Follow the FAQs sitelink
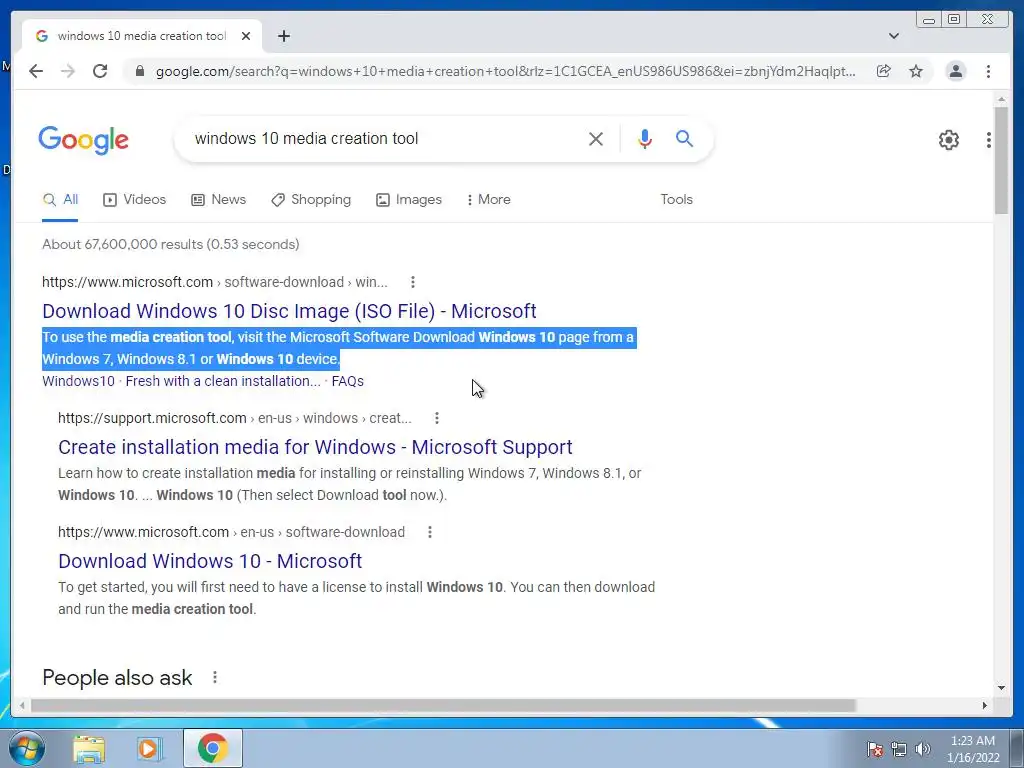This screenshot has width=1024, height=768. tap(347, 381)
